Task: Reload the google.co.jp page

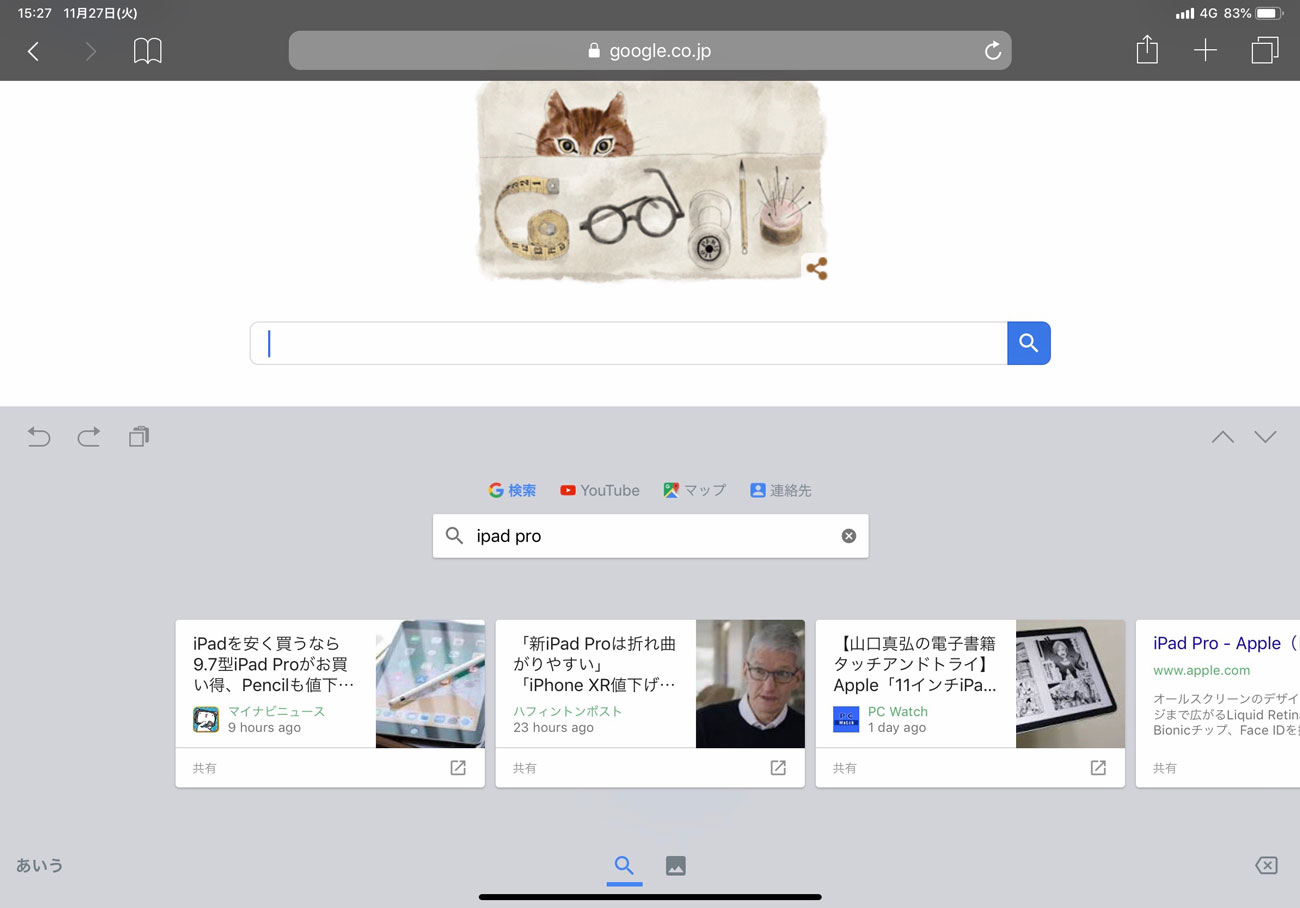Action: [x=992, y=51]
